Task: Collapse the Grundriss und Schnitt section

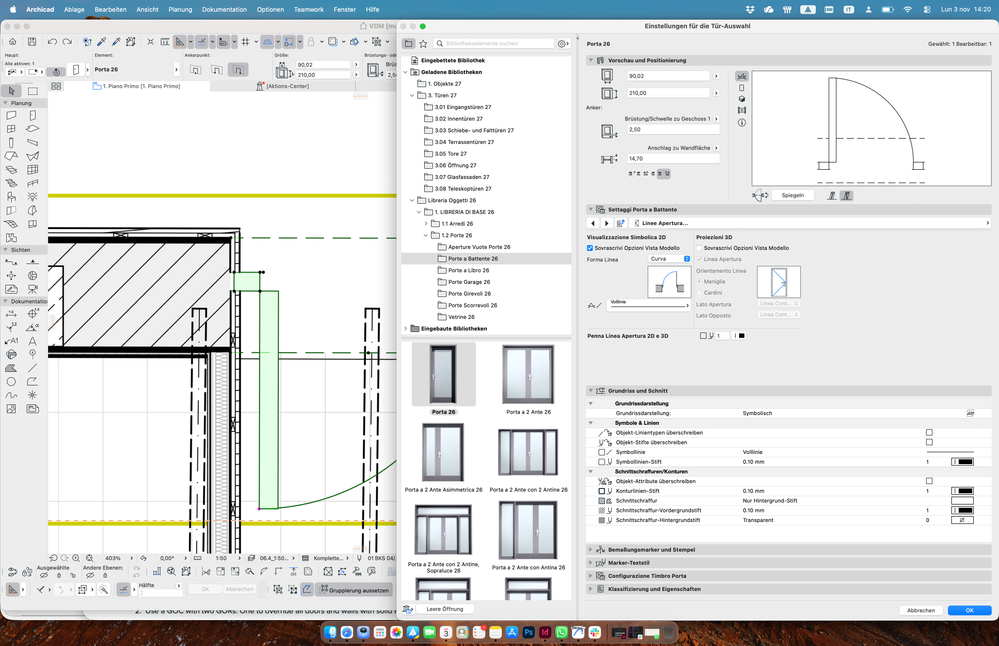Action: click(591, 392)
